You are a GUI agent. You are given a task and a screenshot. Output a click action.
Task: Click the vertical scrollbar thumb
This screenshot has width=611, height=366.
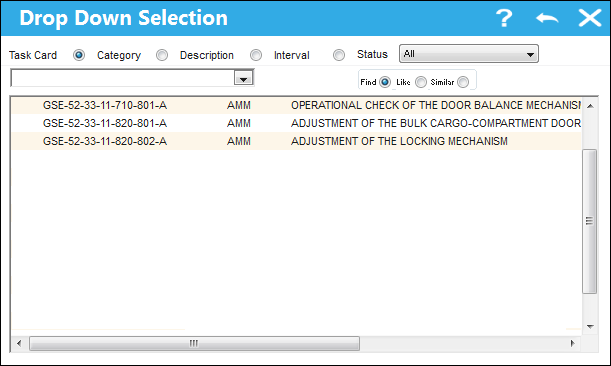tap(590, 221)
